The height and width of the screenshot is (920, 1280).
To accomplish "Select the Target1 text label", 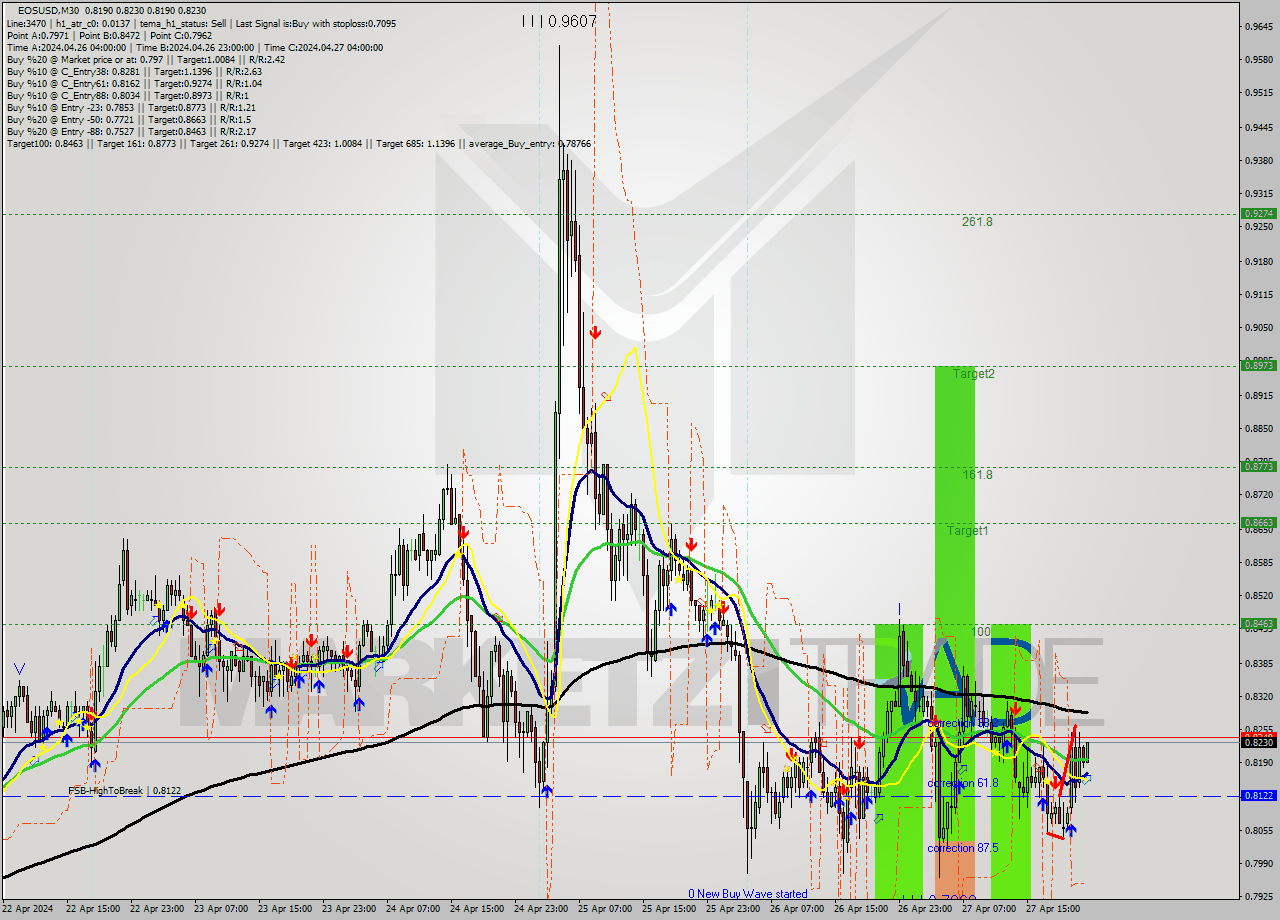I will point(967,531).
